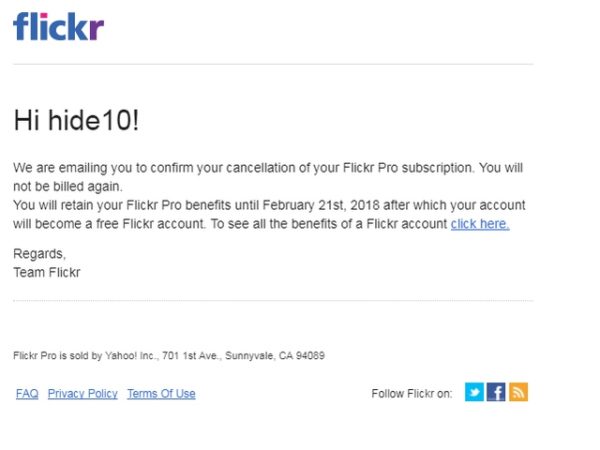Click the solid divider below the logo
Screen dimensions: 600x450
(x=273, y=64)
